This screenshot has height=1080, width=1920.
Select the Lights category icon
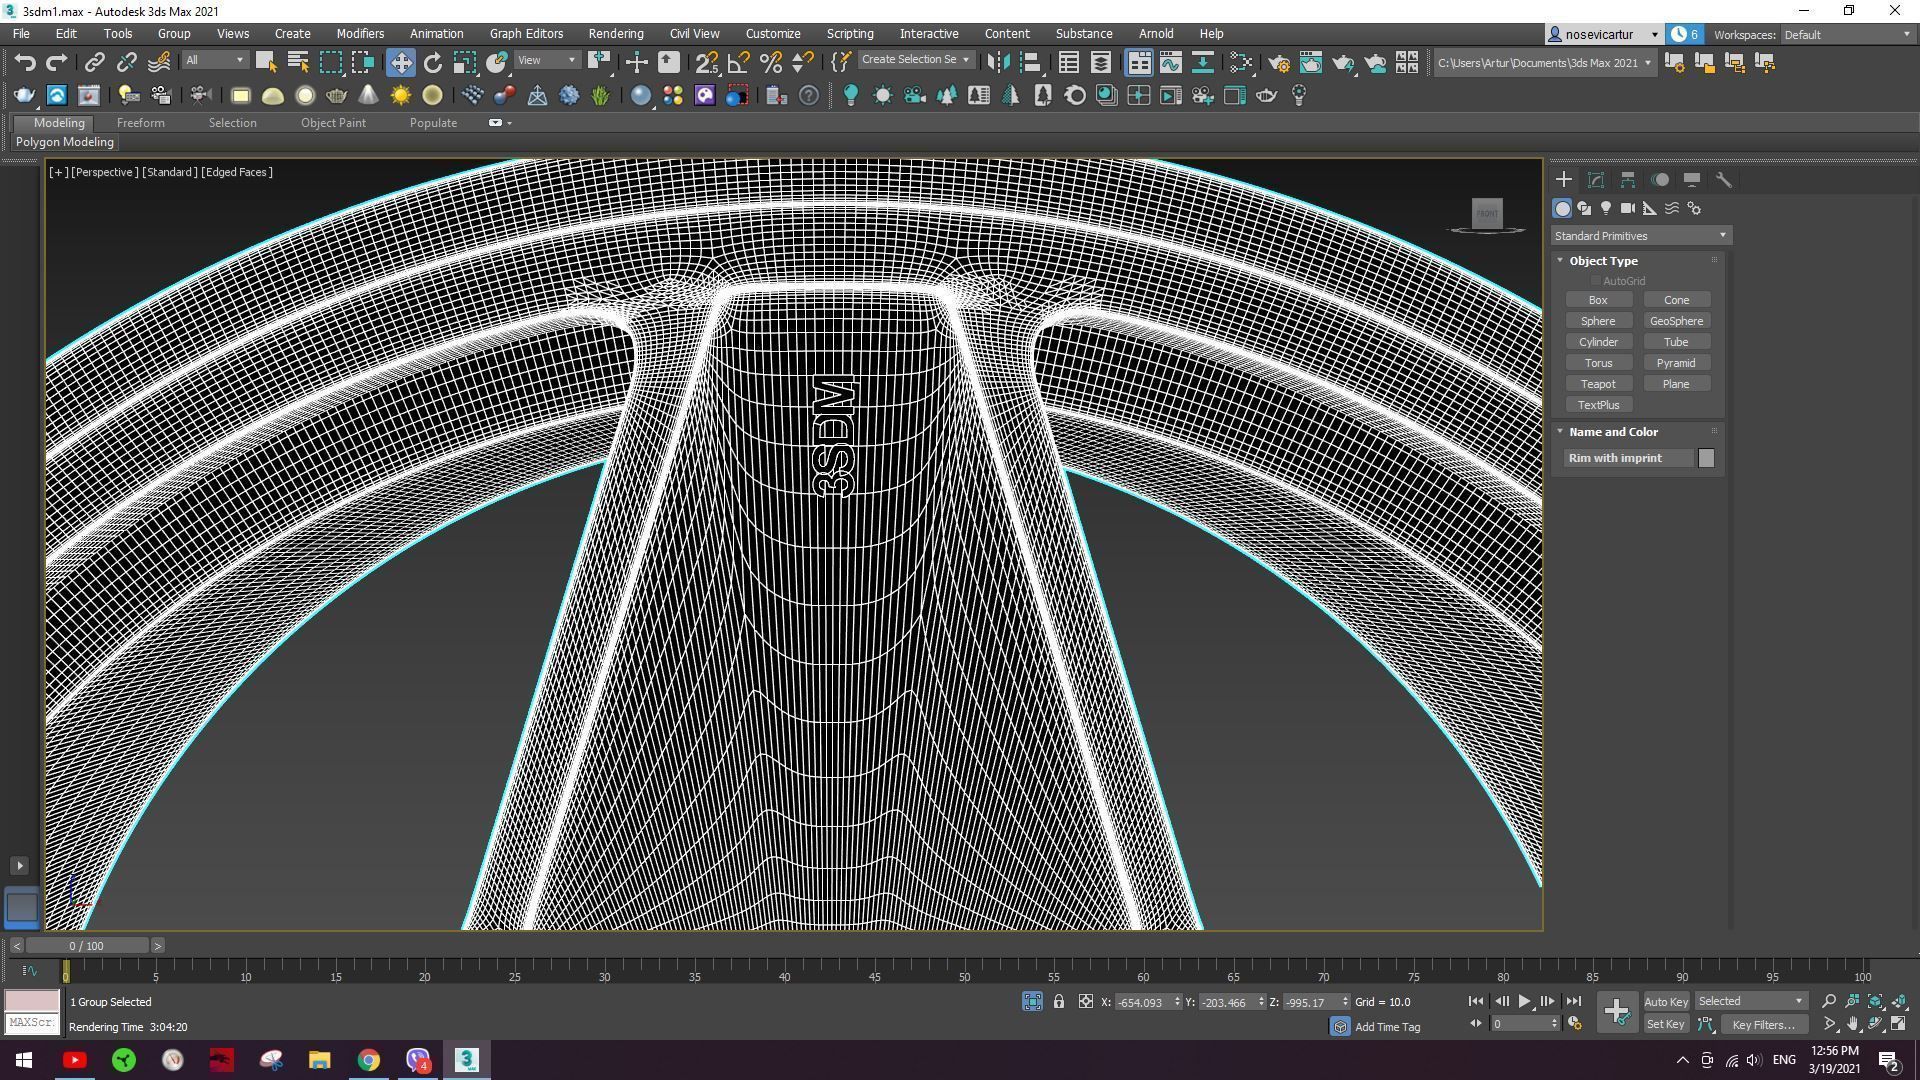(1606, 208)
